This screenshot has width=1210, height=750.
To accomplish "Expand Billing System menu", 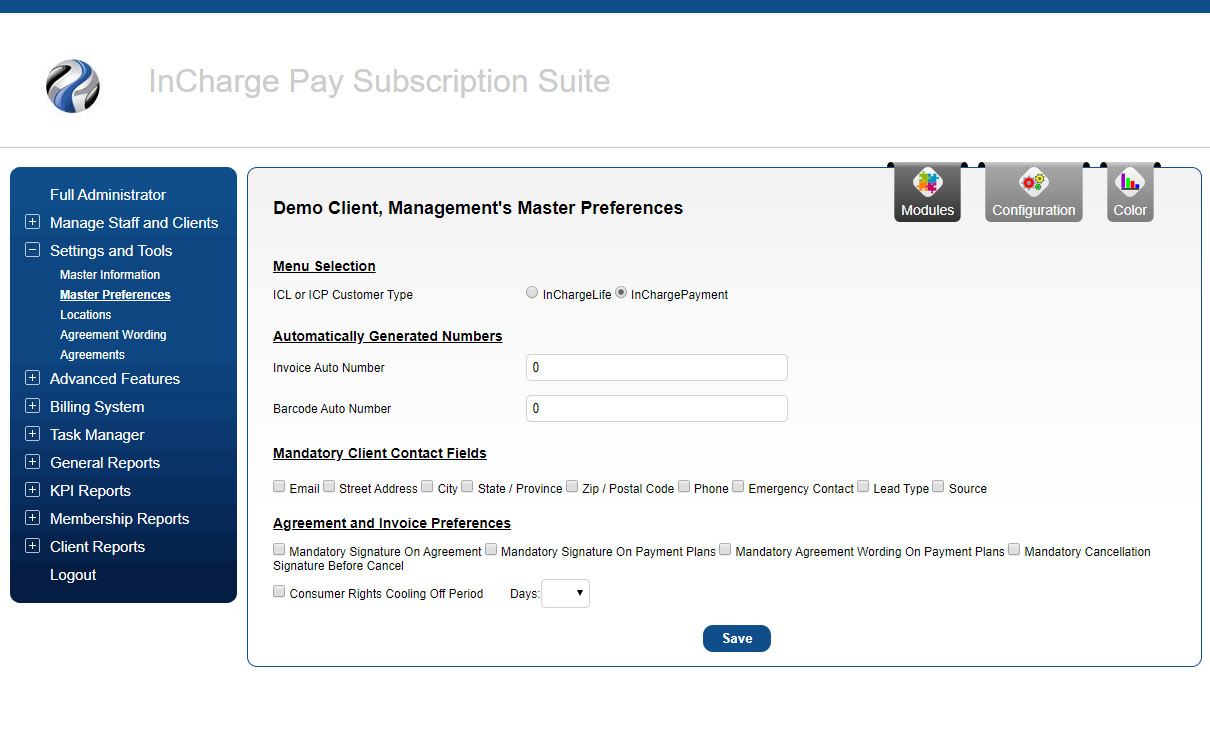I will 32,406.
